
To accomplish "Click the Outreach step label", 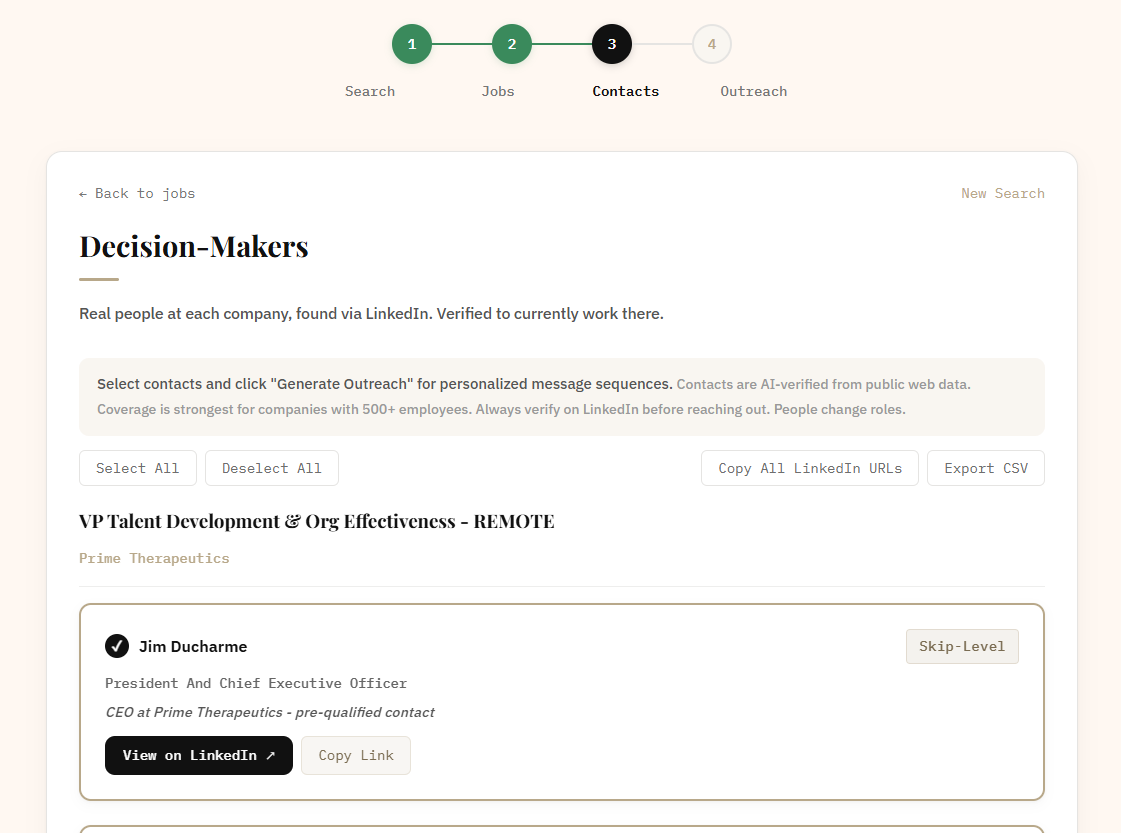I will (x=754, y=92).
